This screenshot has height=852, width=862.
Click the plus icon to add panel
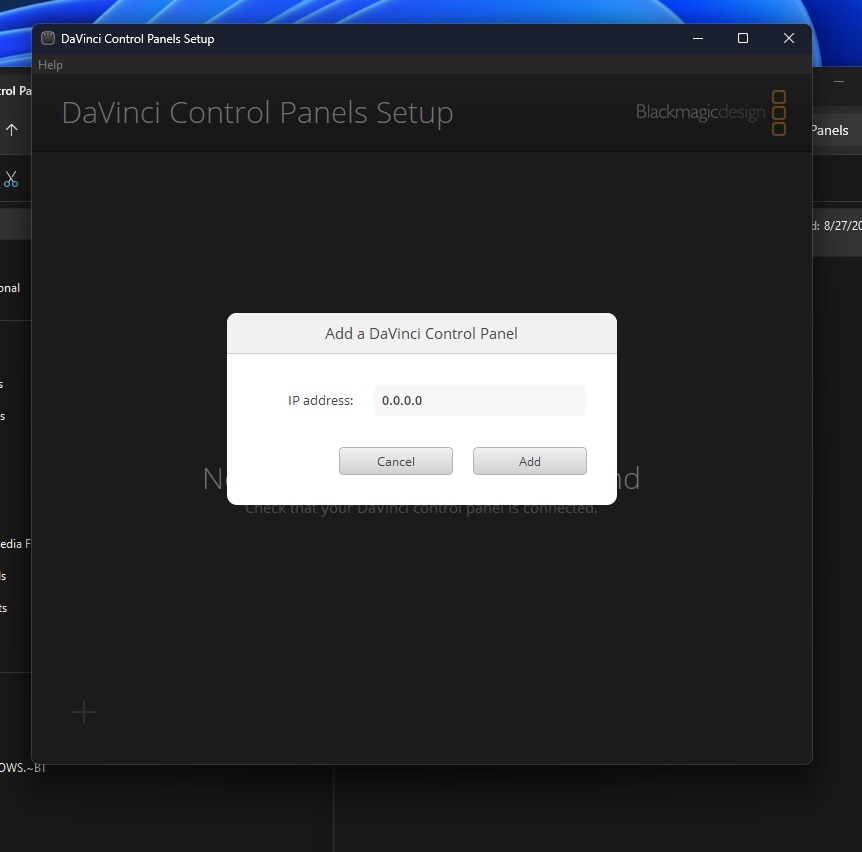[84, 712]
